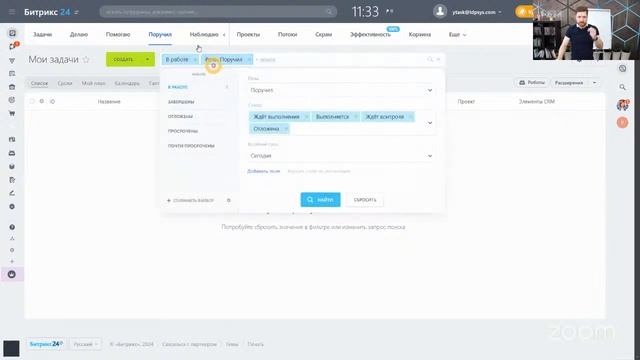Toggle the select-all checkbox in the table header

pos(32,101)
